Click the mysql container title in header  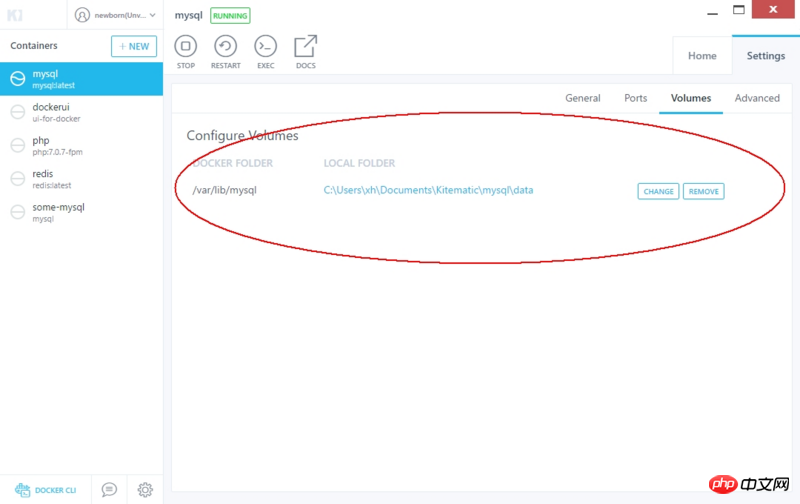click(x=188, y=15)
